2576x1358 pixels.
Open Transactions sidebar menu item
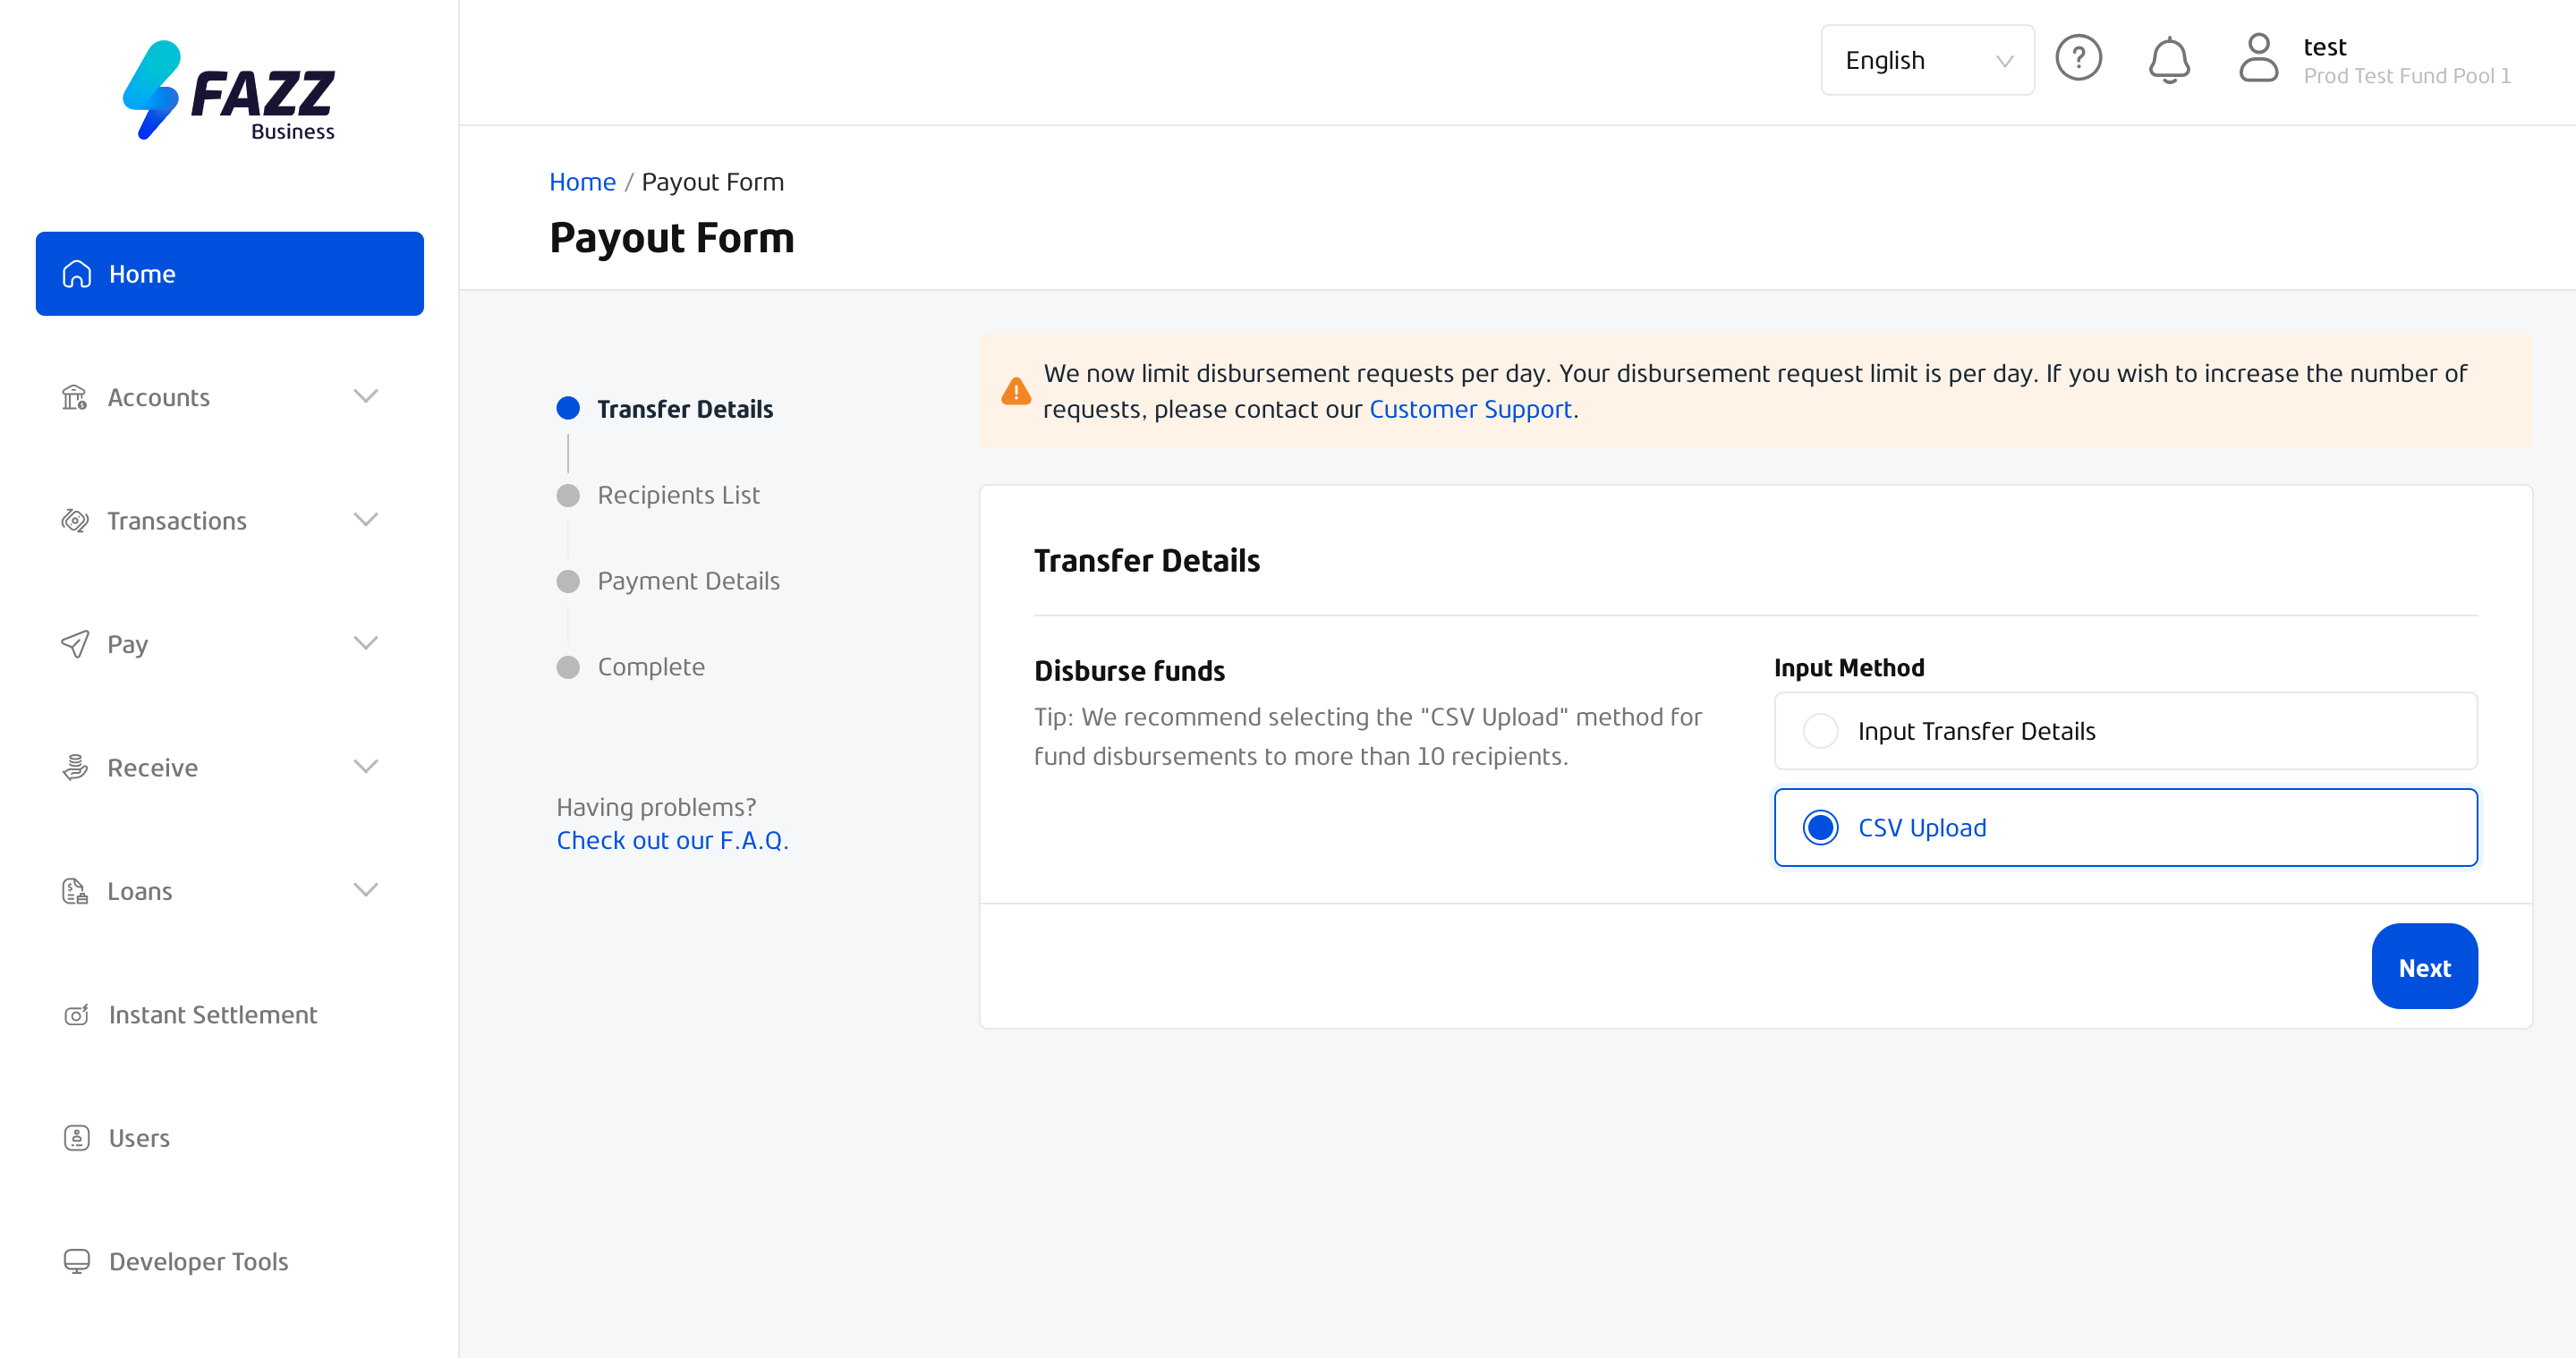point(230,520)
